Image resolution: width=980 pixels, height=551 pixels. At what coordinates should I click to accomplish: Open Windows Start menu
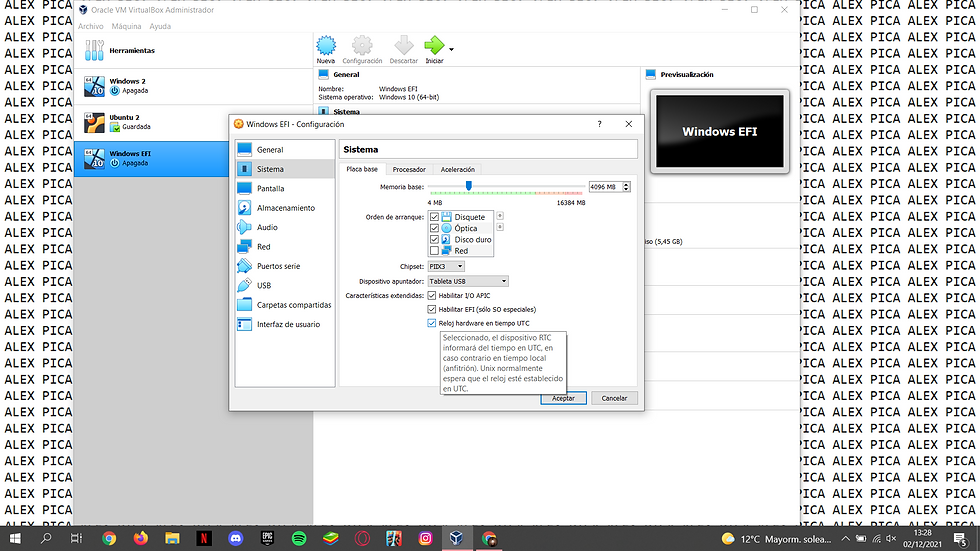pyautogui.click(x=14, y=539)
